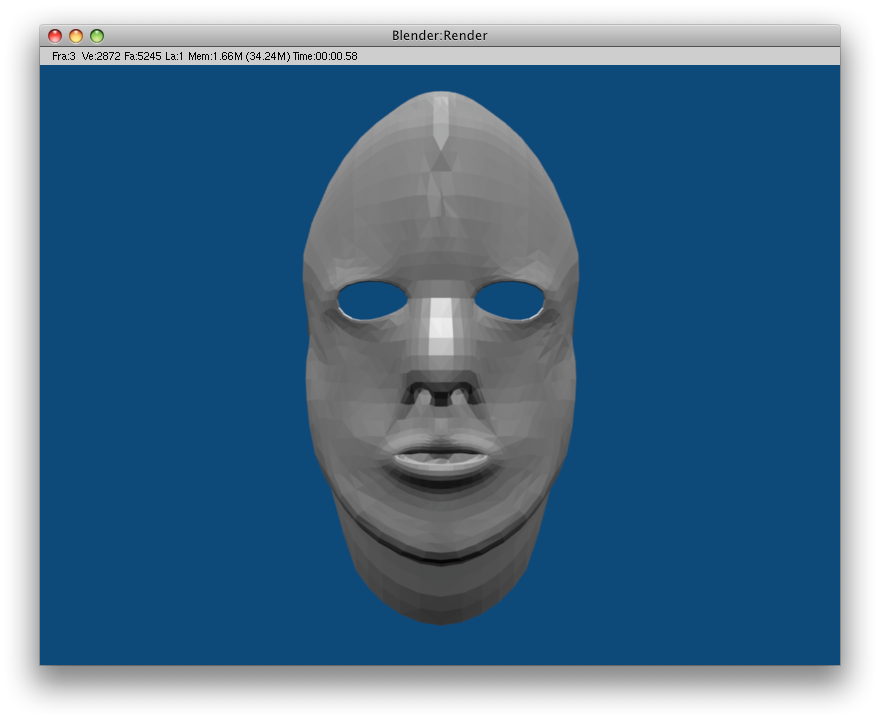Click the mask's left eye hole
The image size is (880, 720).
pyautogui.click(x=372, y=300)
